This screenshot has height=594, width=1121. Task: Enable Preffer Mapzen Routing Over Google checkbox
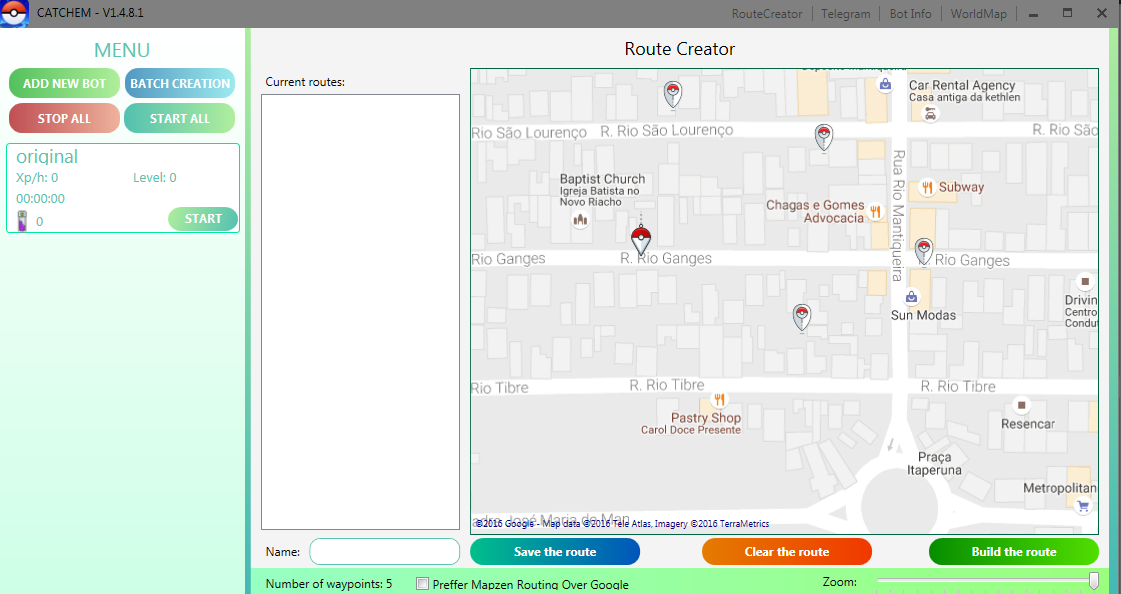pos(422,583)
